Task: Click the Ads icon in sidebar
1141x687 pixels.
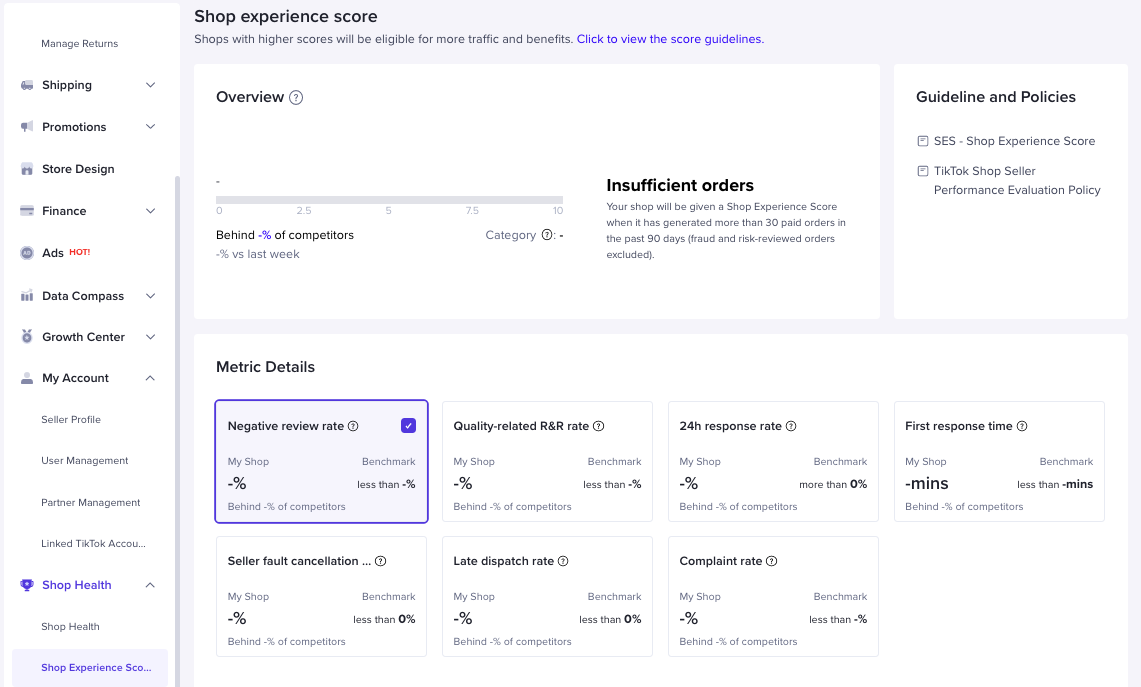Action: [x=27, y=253]
